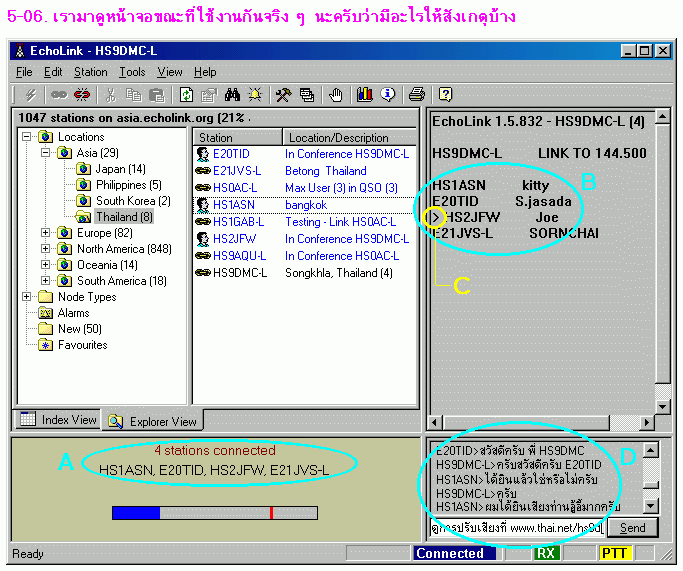Open Connection Statistics with the bar chart icon

(365, 95)
